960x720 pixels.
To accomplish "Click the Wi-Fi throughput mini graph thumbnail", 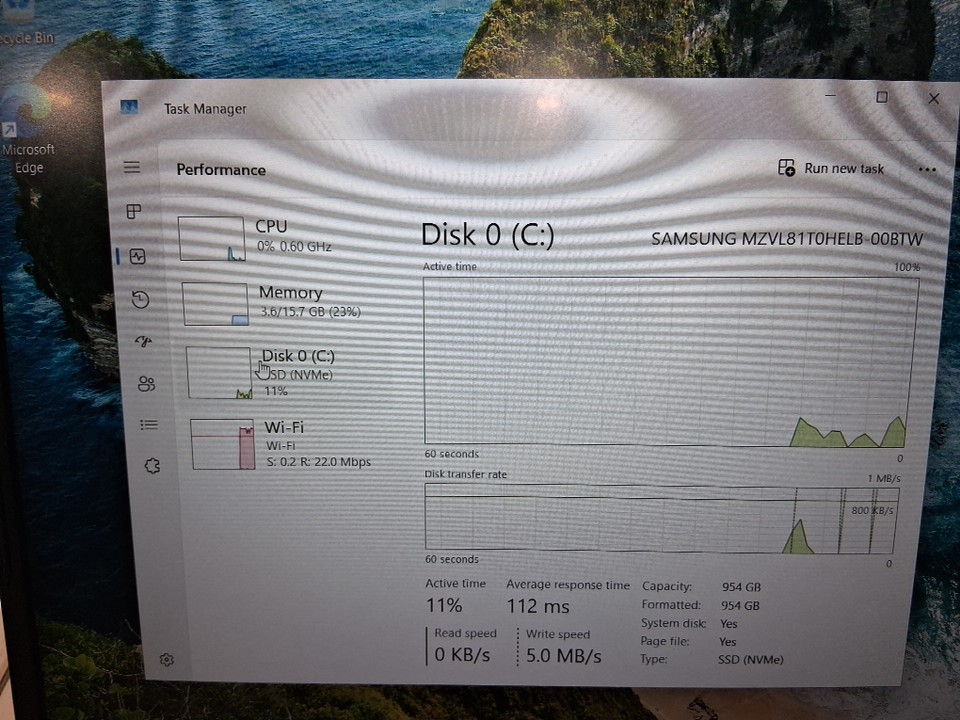I will tap(223, 444).
